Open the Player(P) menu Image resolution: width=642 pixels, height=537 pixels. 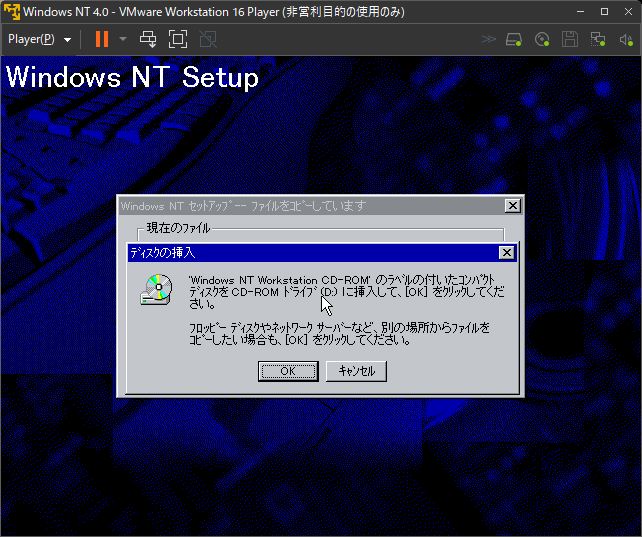pyautogui.click(x=39, y=39)
